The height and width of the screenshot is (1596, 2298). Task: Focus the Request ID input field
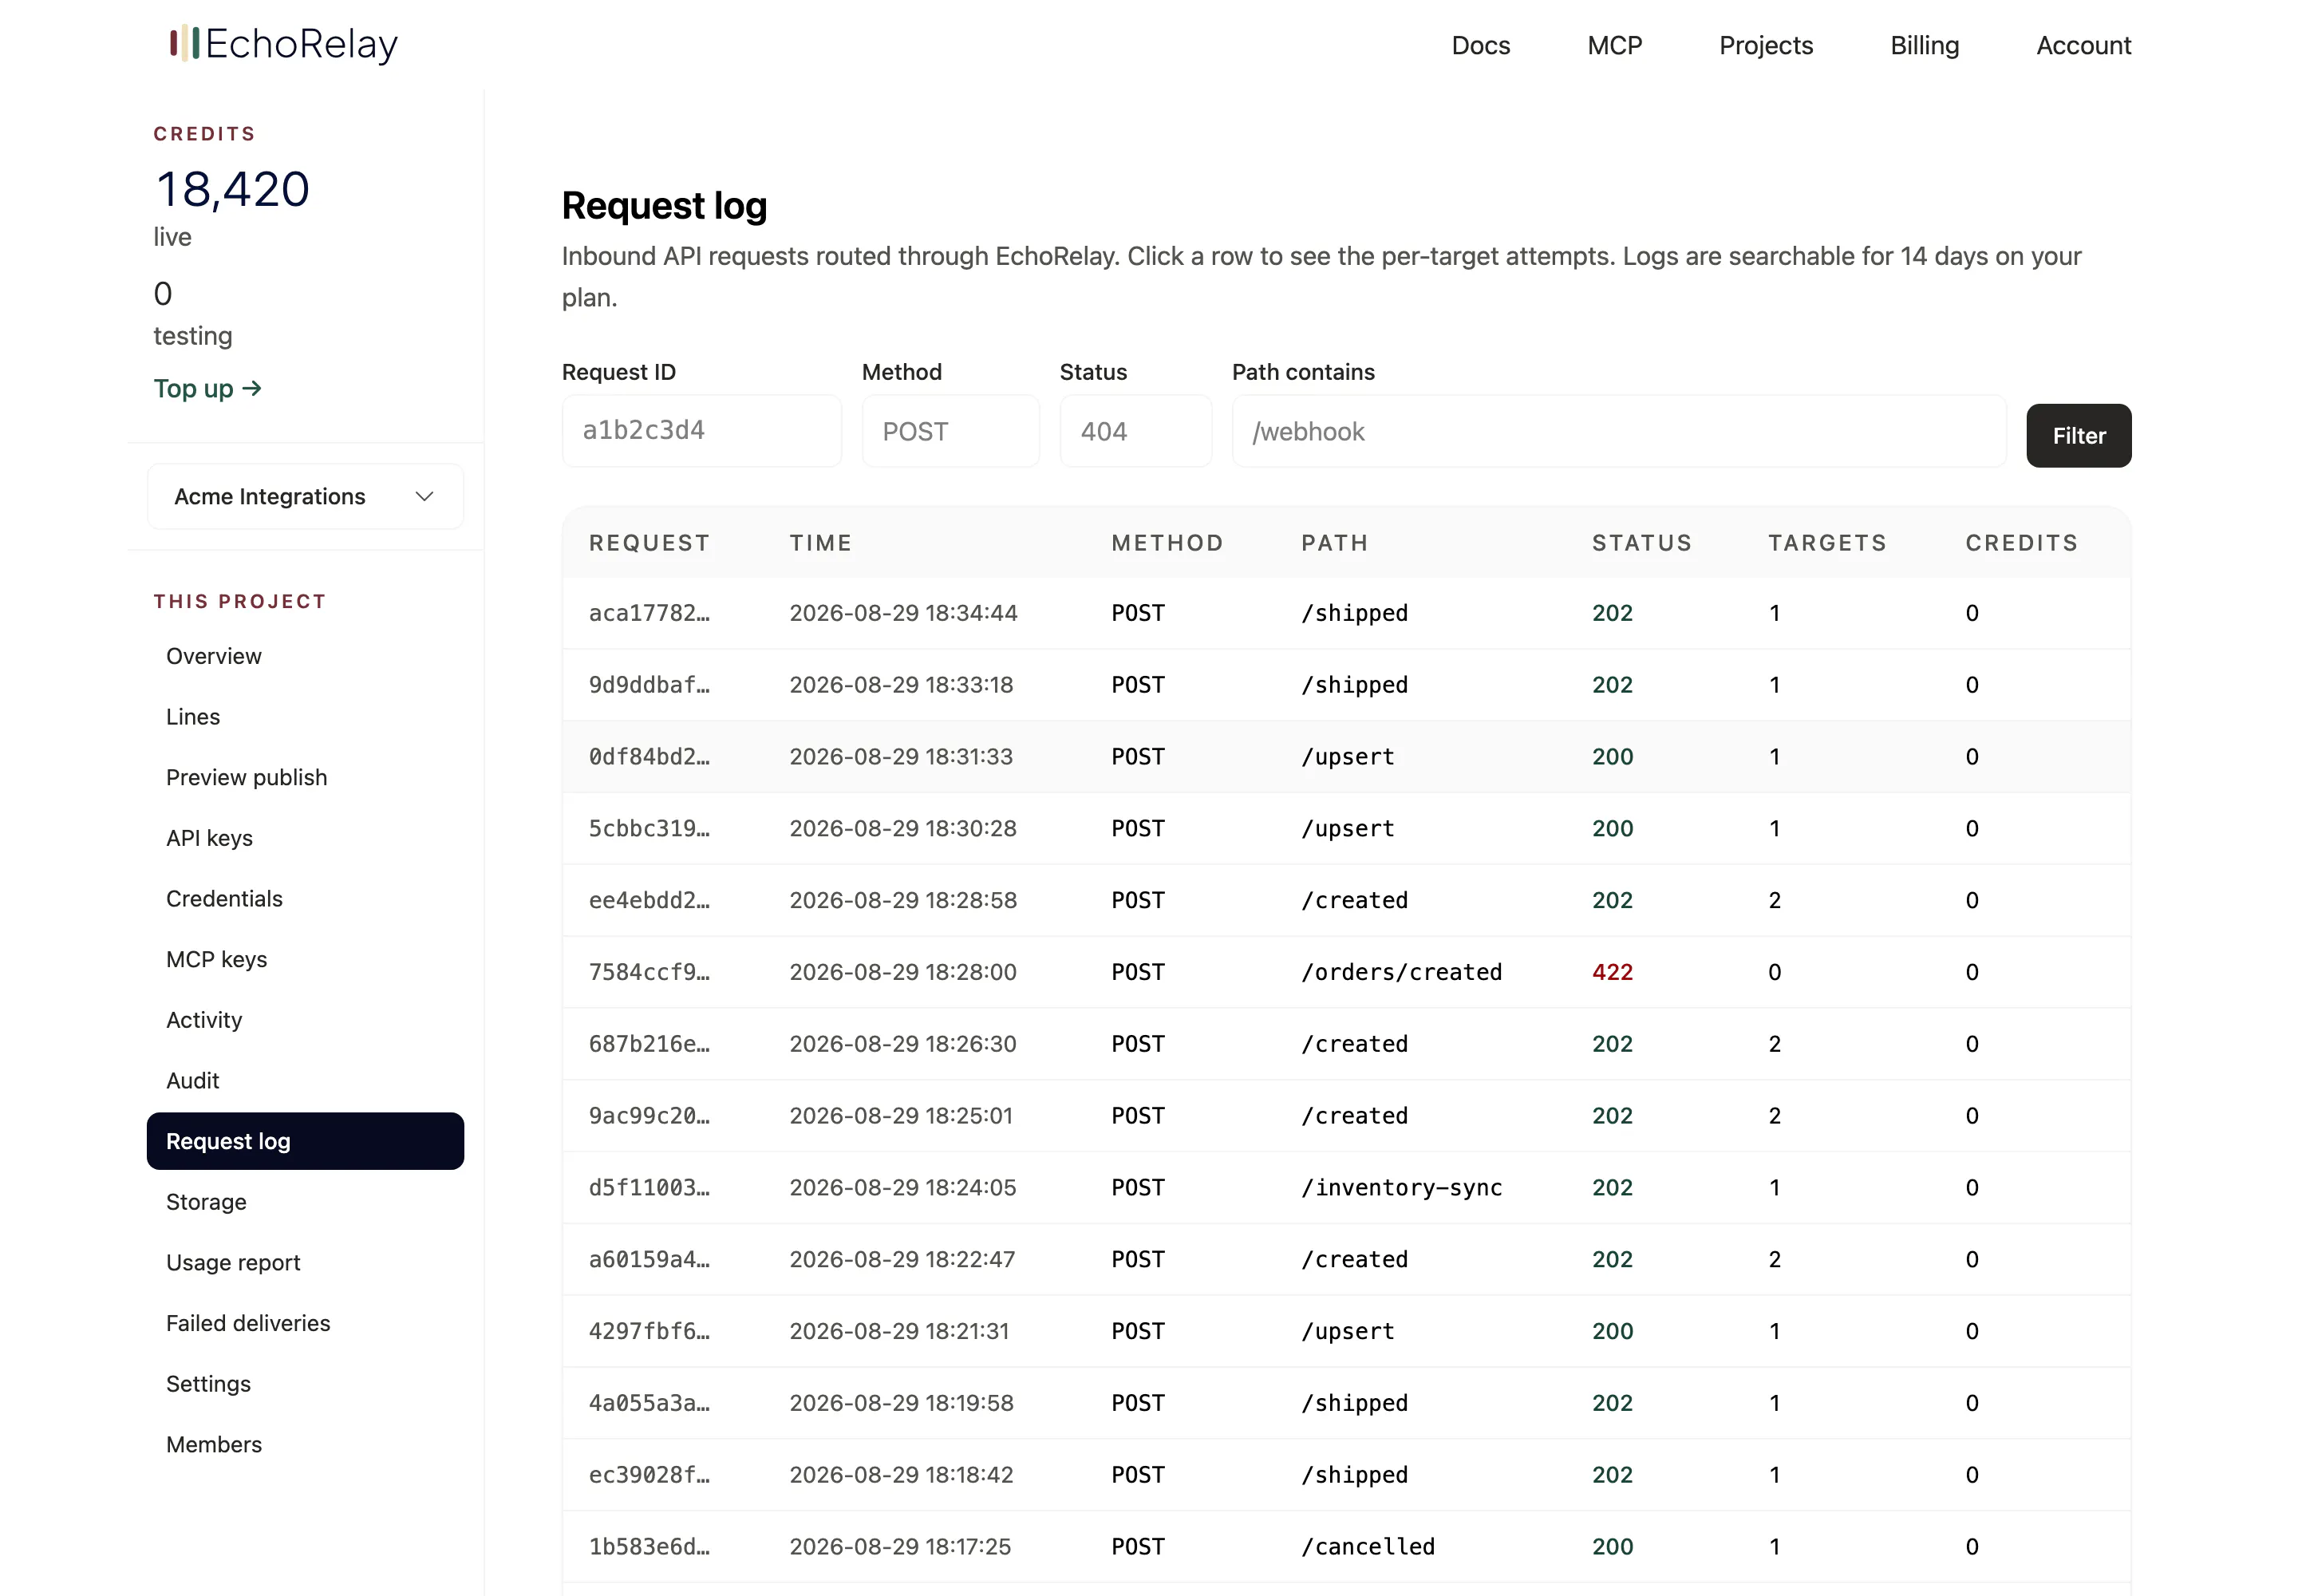tap(701, 431)
